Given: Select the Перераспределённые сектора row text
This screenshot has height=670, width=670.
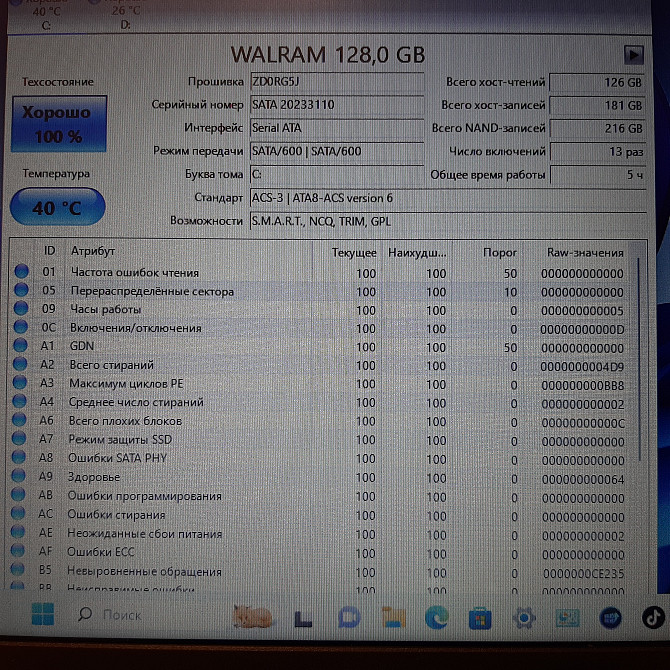Looking at the screenshot, I should (x=152, y=291).
